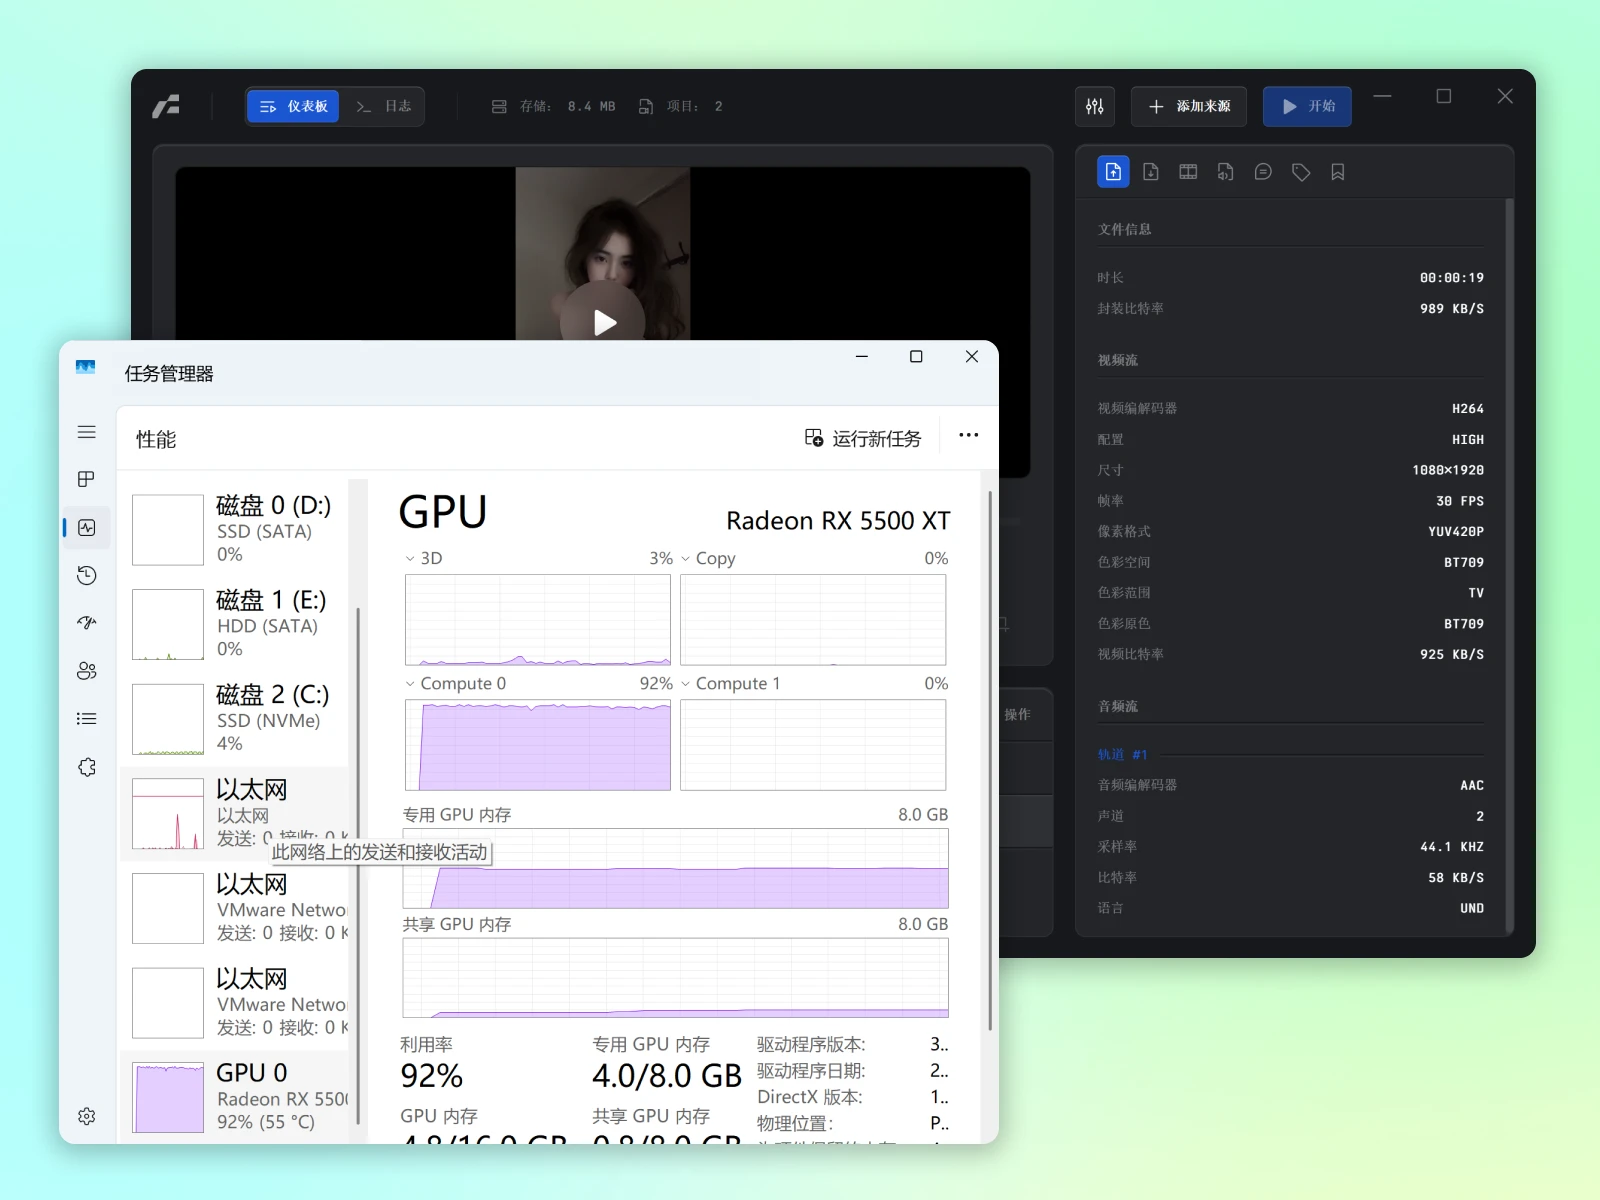This screenshot has width=1600, height=1200.
Task: Toggle the Task Manager hamburger navigation menu
Action: point(87,432)
